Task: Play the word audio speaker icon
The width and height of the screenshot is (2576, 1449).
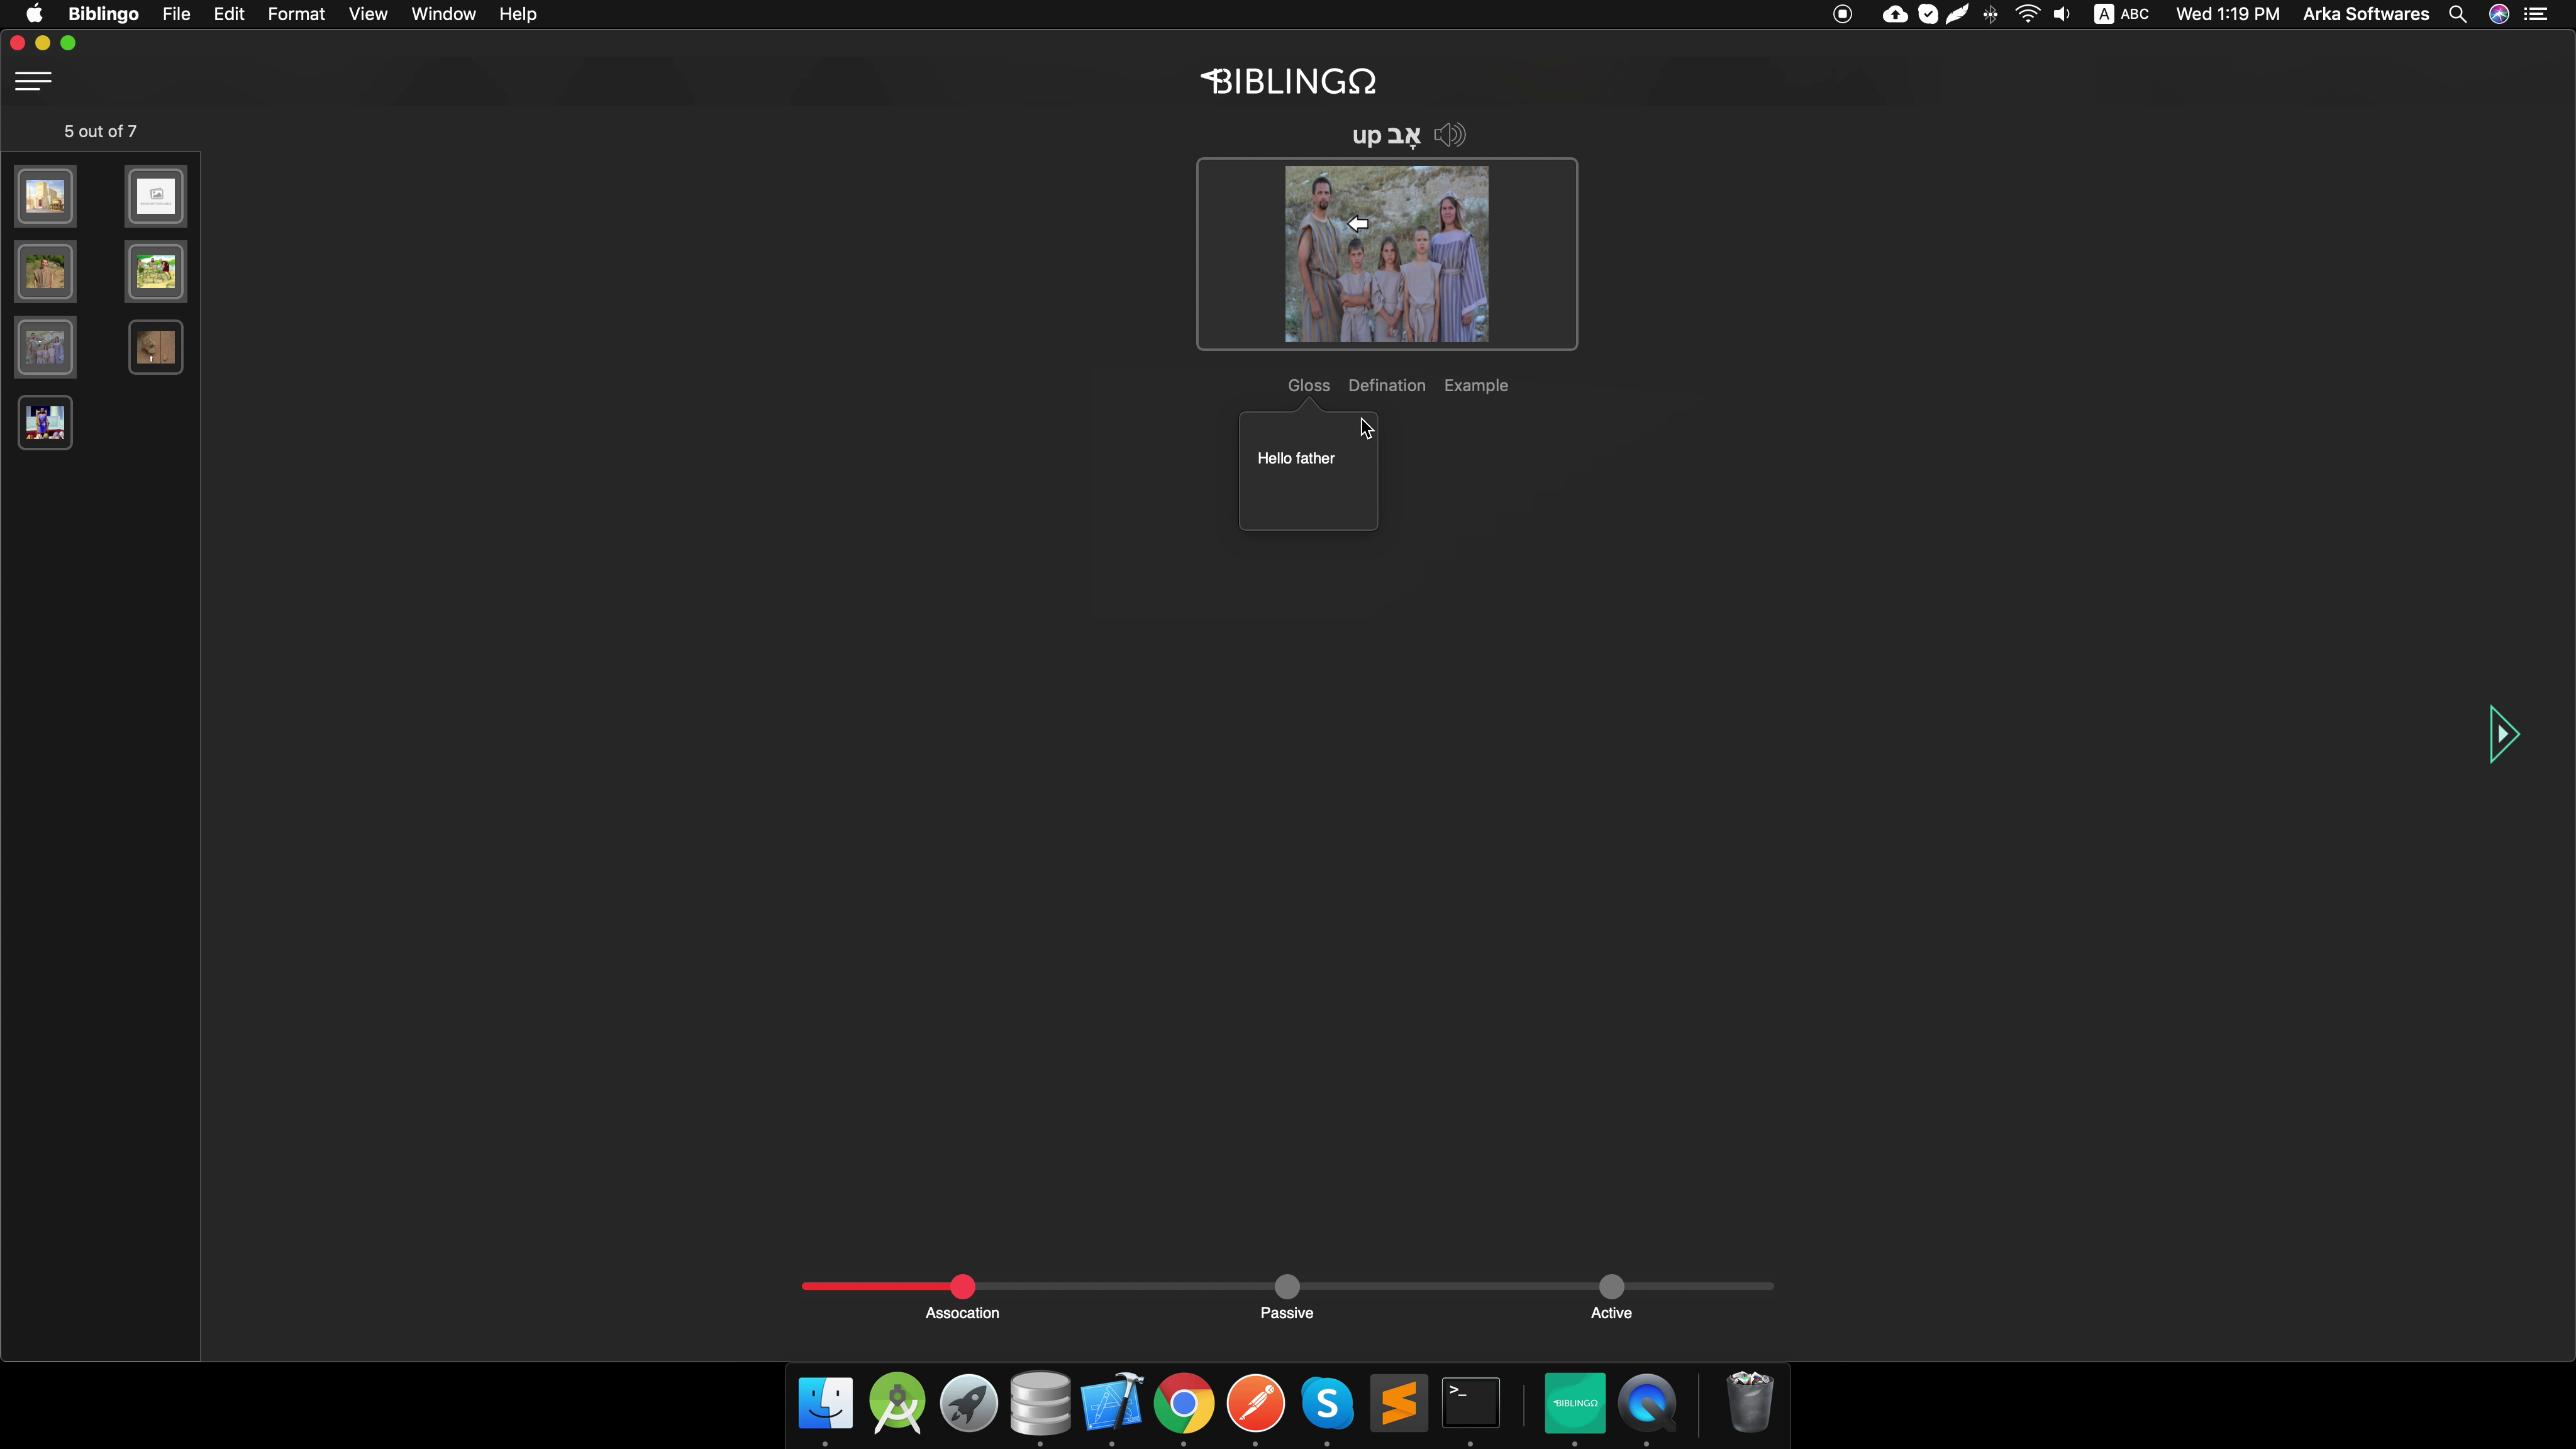Action: [x=1449, y=135]
